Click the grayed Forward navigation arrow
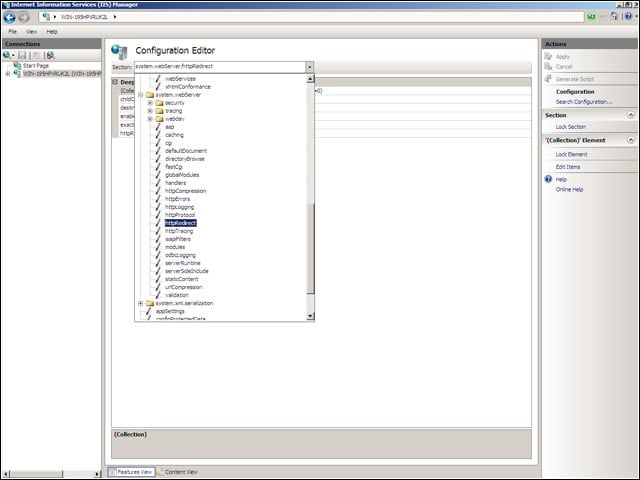640x480 pixels. coord(24,17)
